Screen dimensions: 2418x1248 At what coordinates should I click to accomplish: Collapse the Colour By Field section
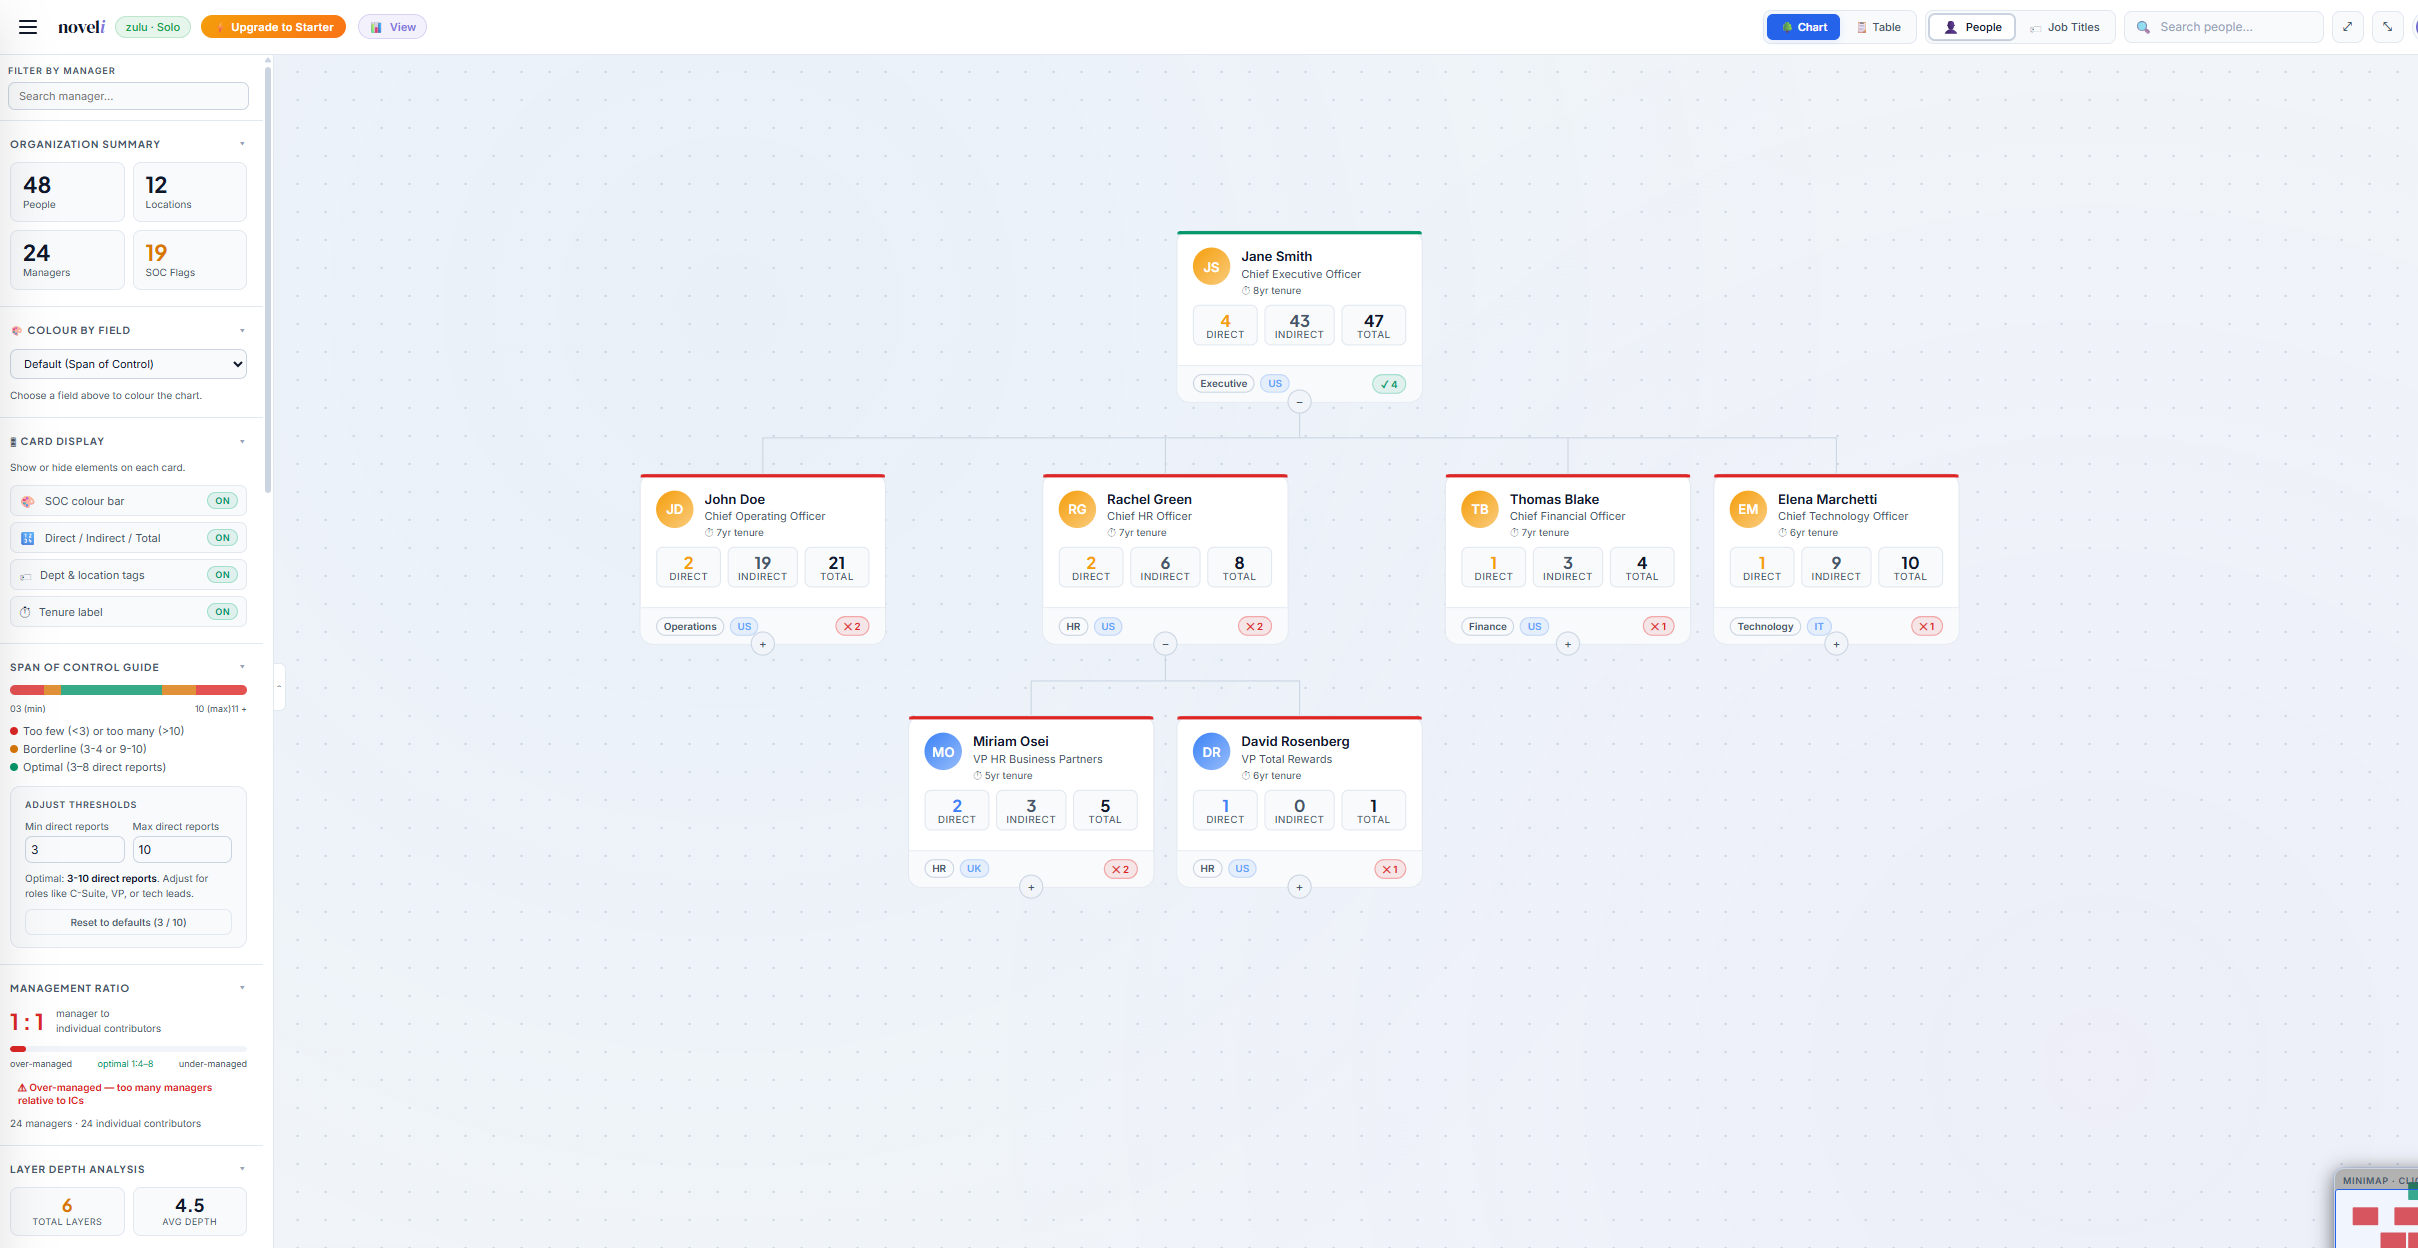click(242, 331)
